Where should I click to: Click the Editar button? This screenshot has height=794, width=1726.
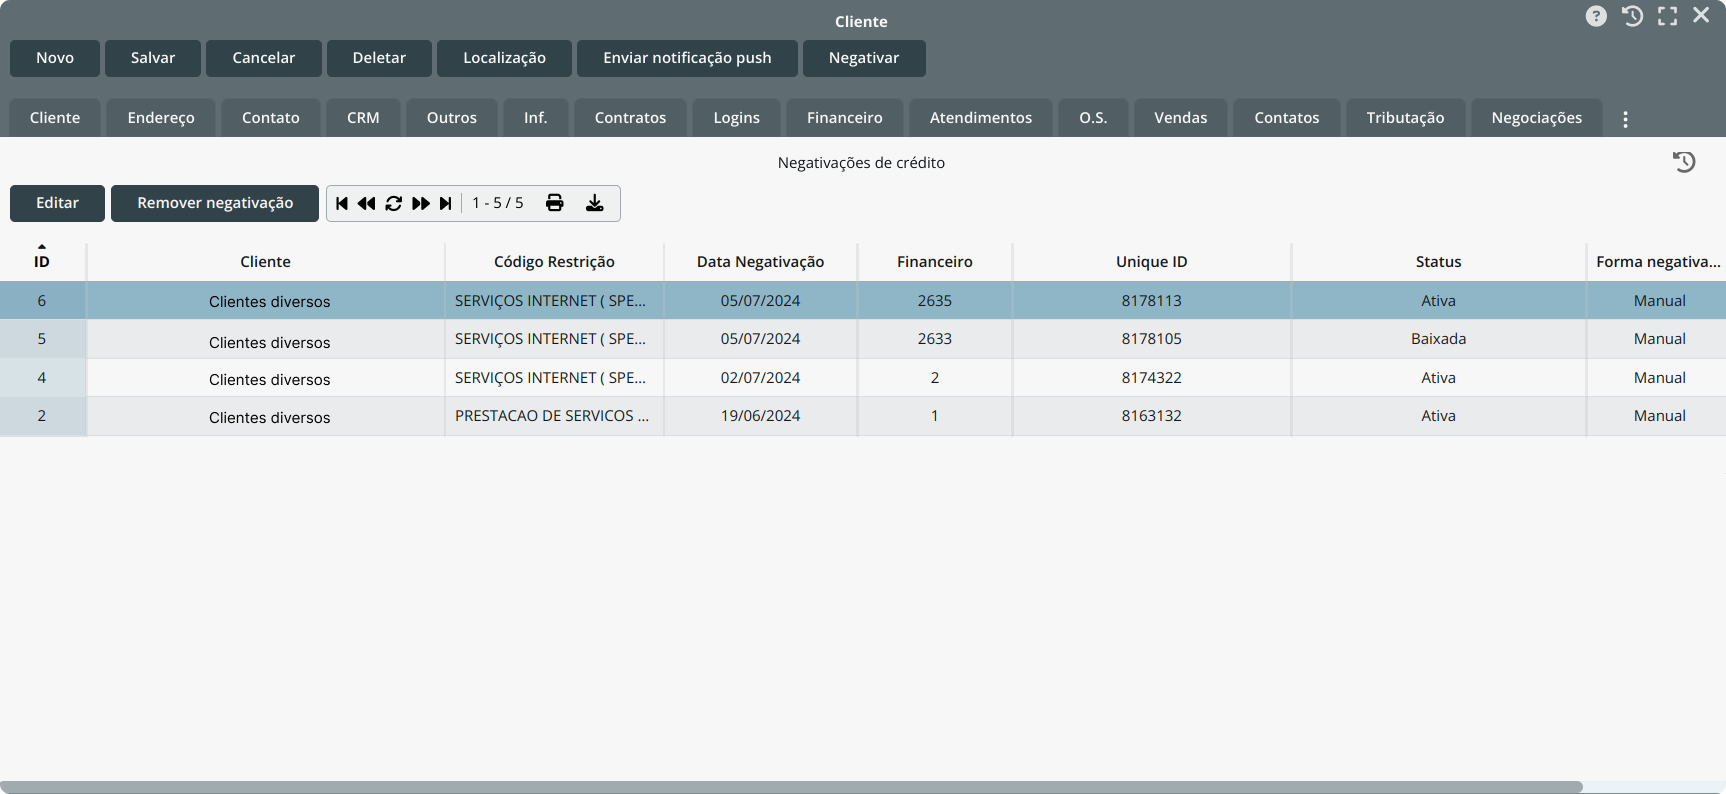(x=57, y=203)
